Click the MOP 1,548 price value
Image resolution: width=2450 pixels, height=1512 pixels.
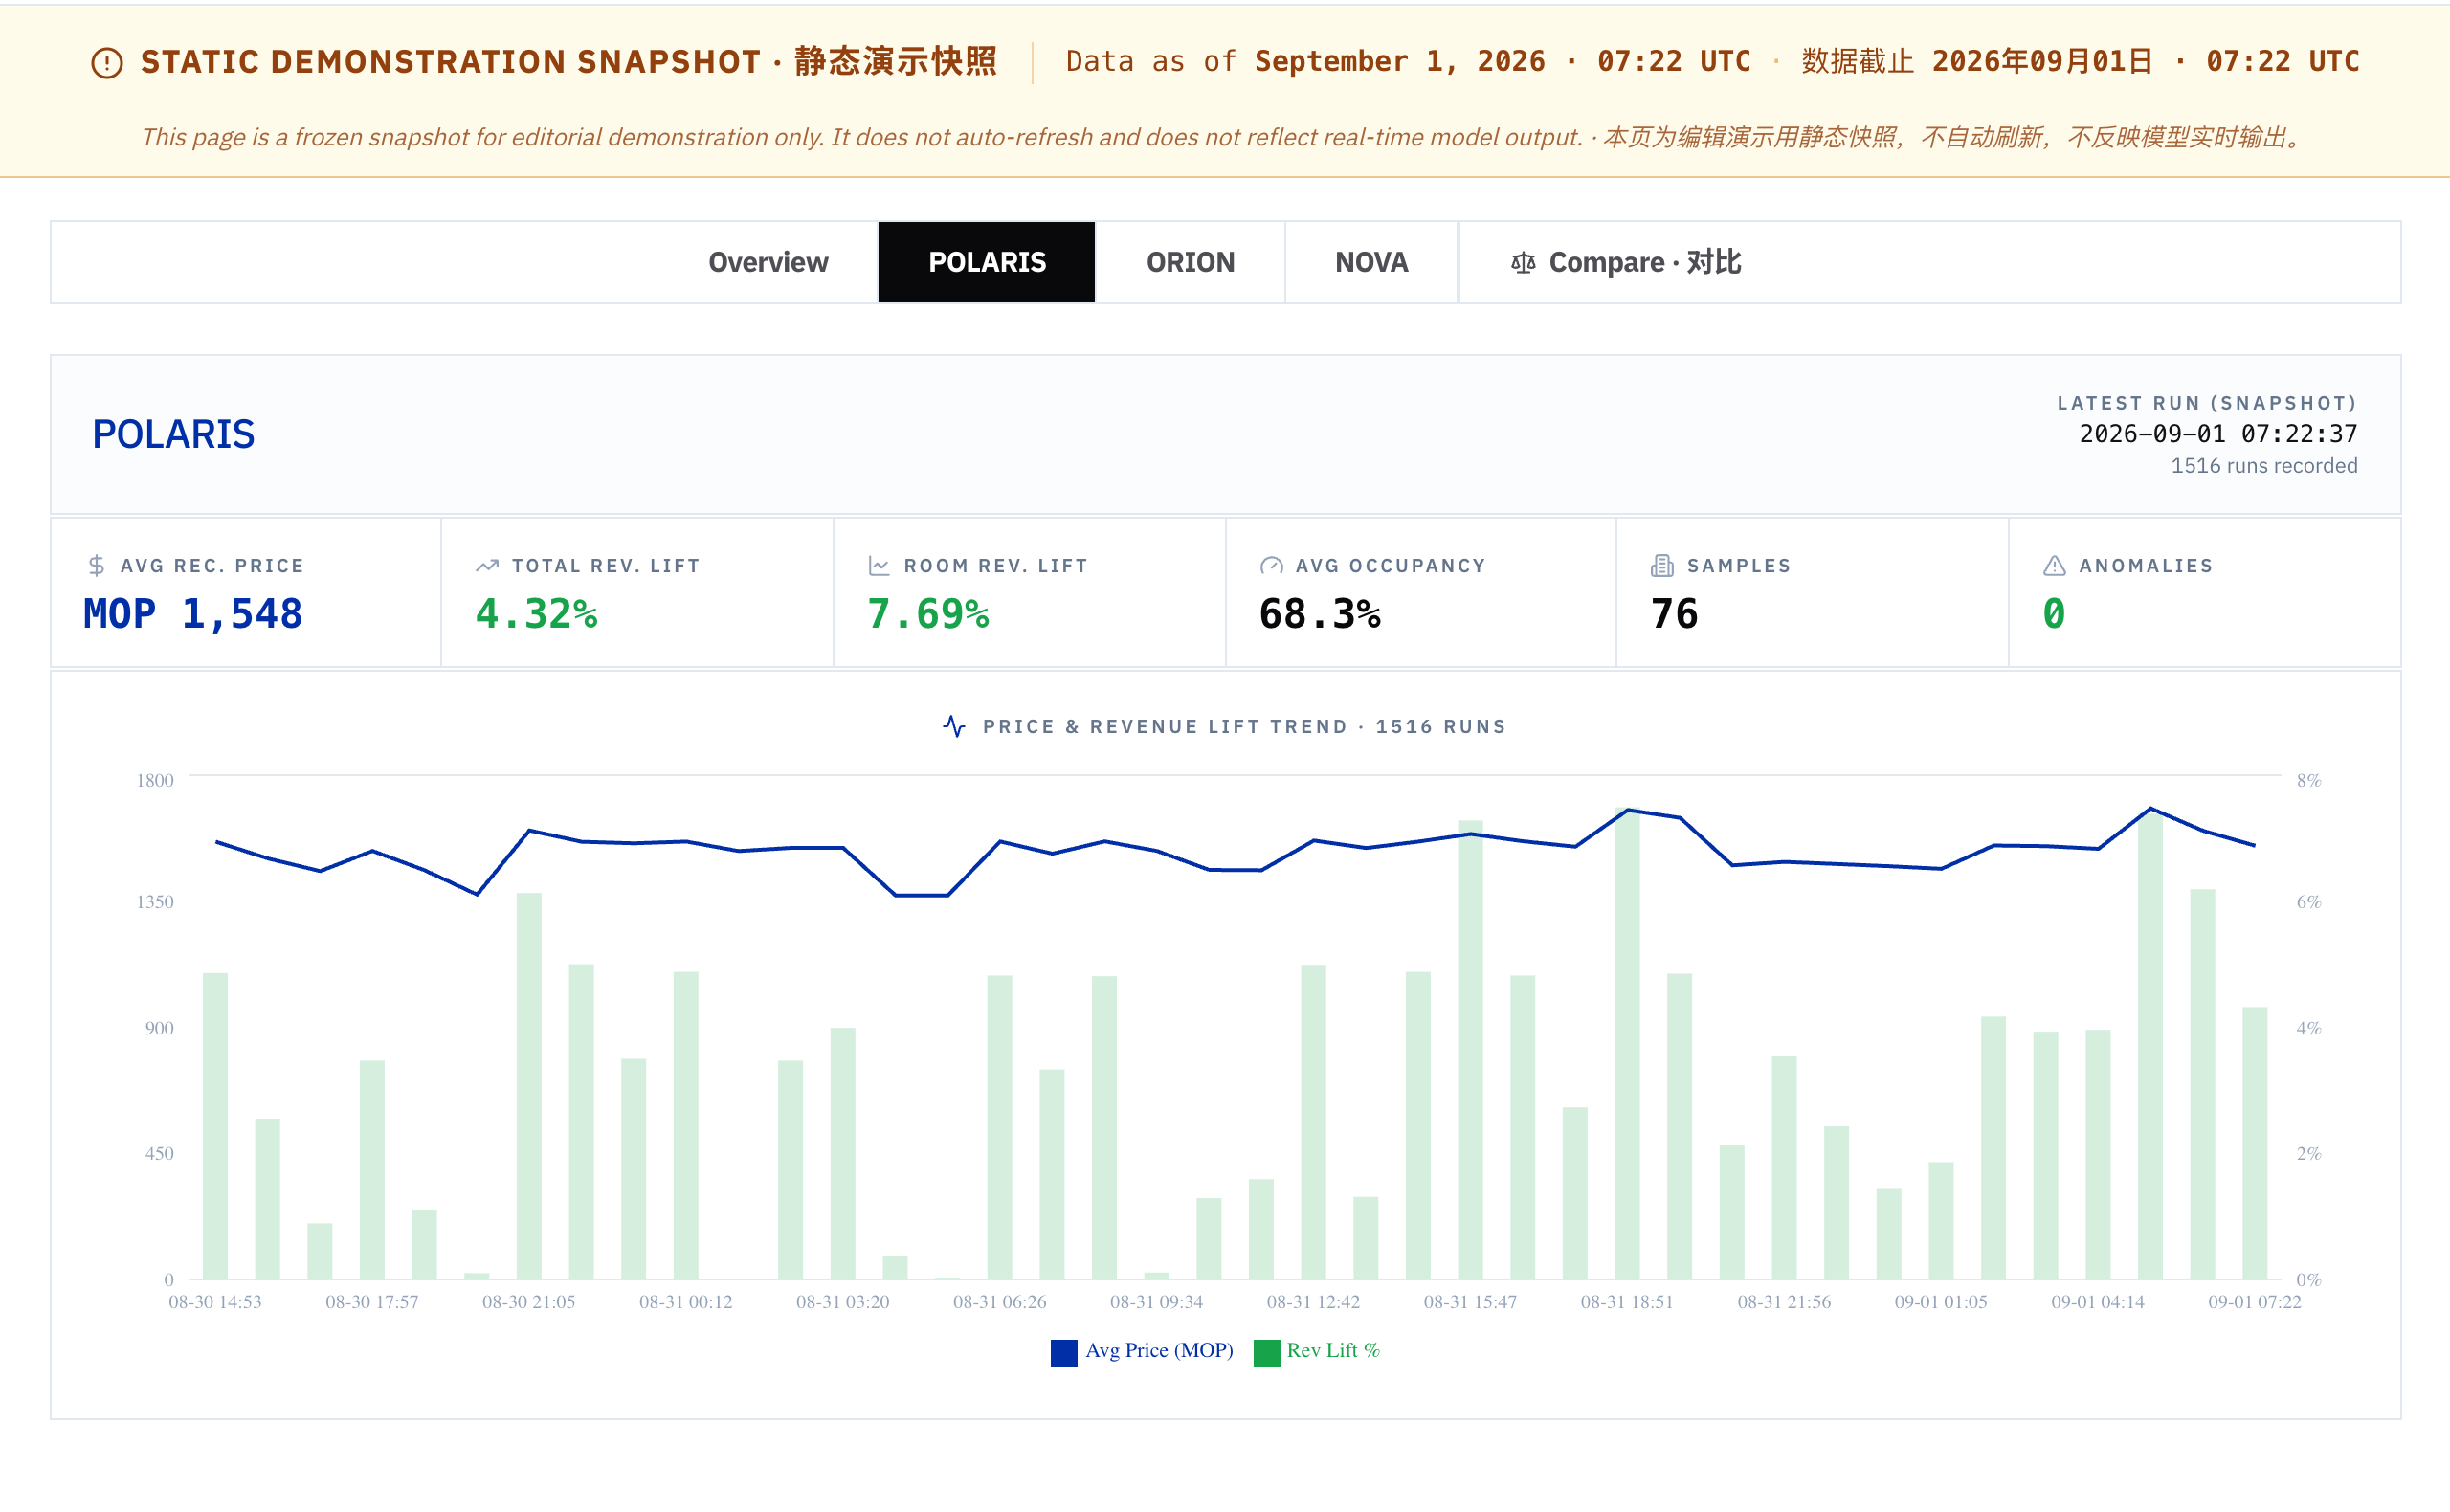pos(193,614)
